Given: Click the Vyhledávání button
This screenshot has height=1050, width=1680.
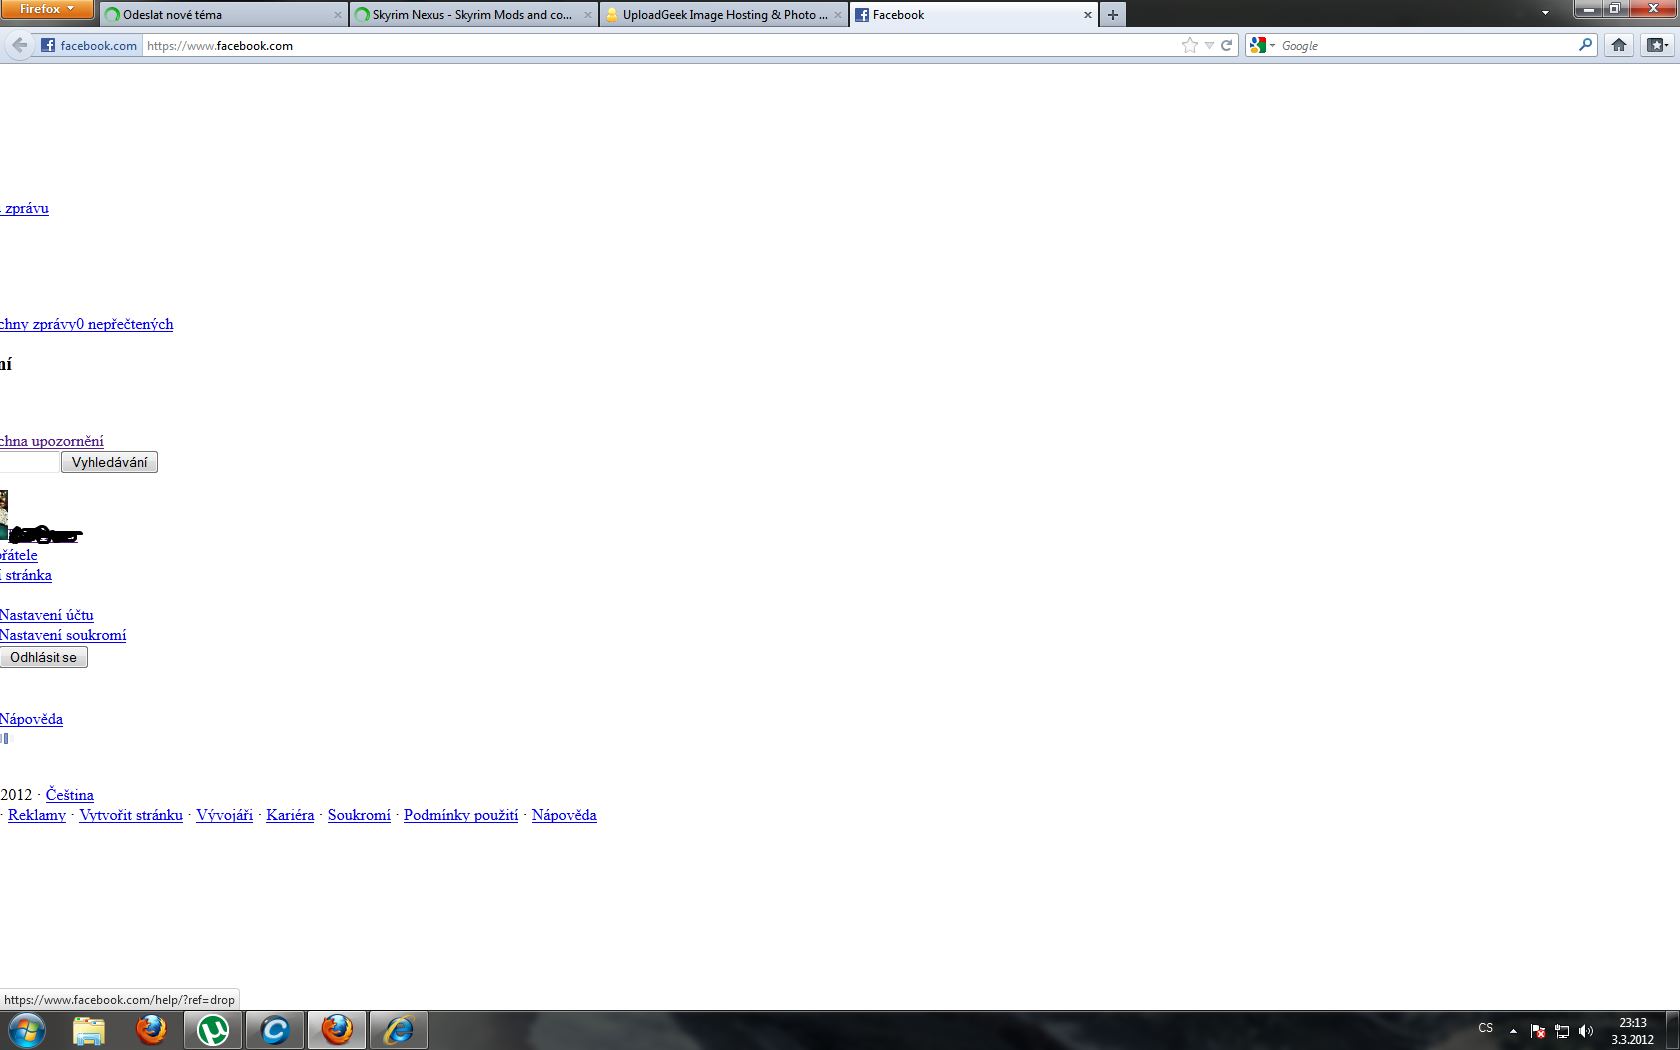Looking at the screenshot, I should click(x=109, y=462).
